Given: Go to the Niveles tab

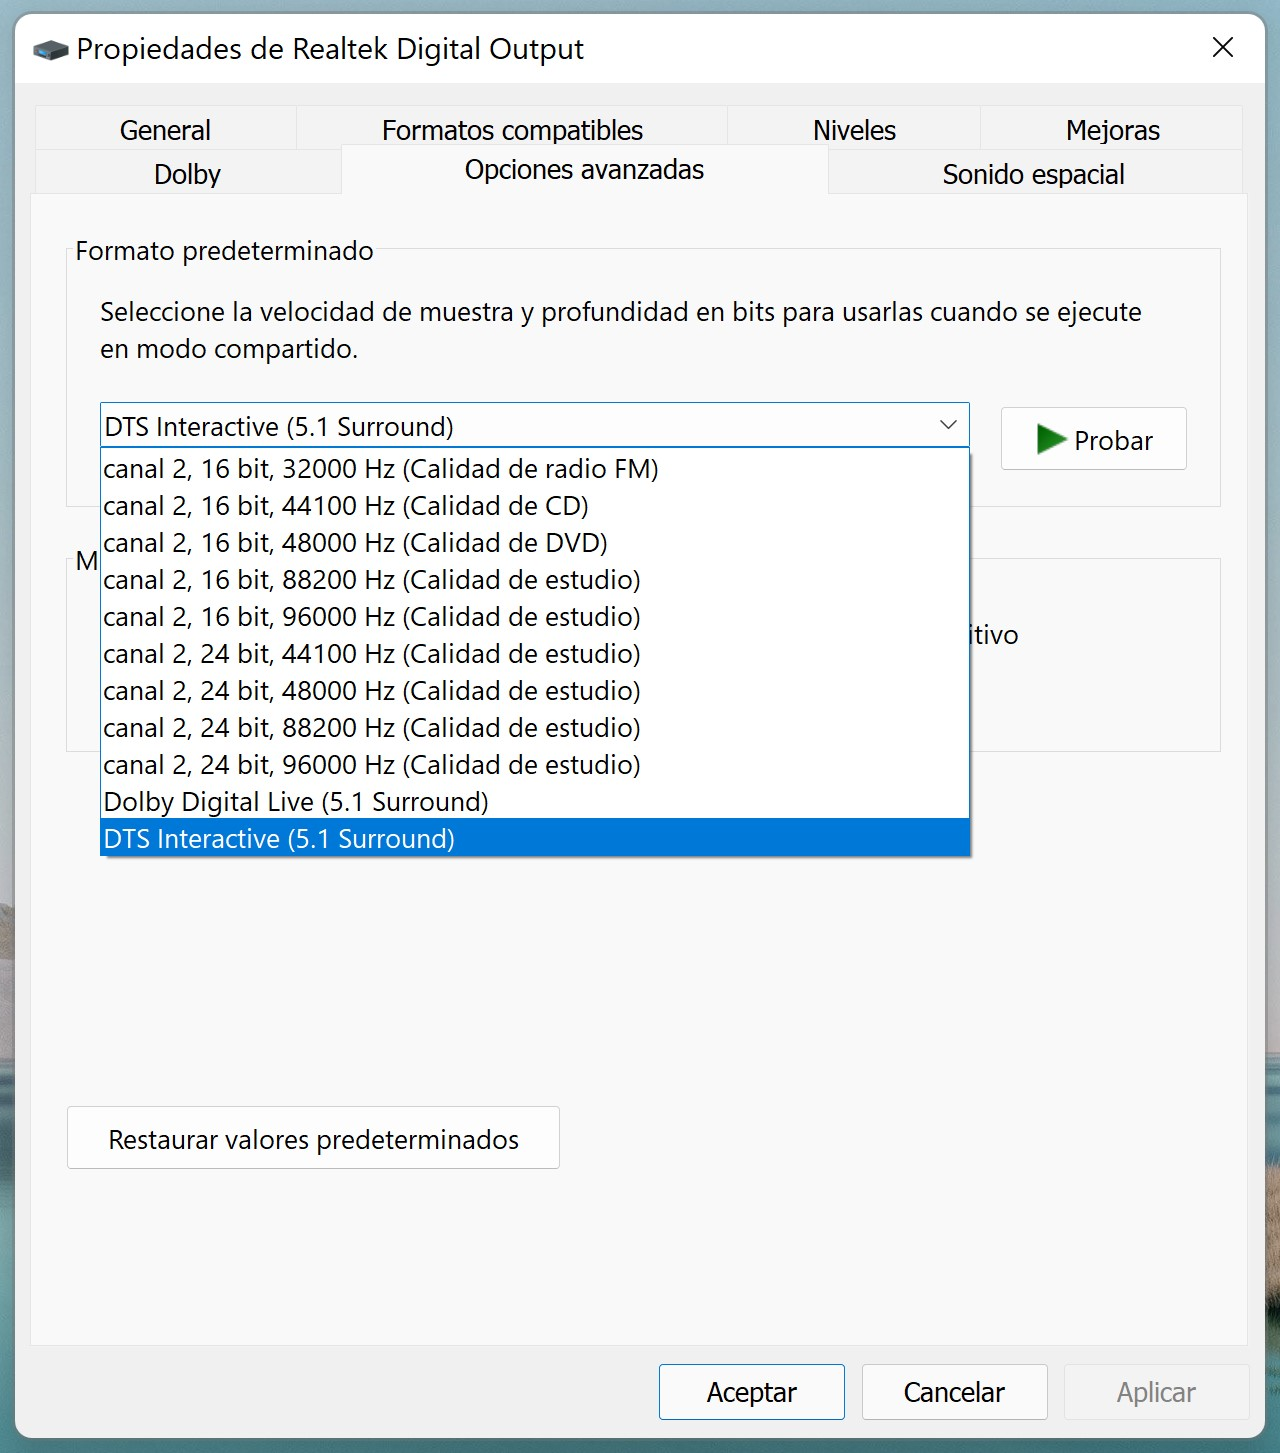Looking at the screenshot, I should (854, 129).
